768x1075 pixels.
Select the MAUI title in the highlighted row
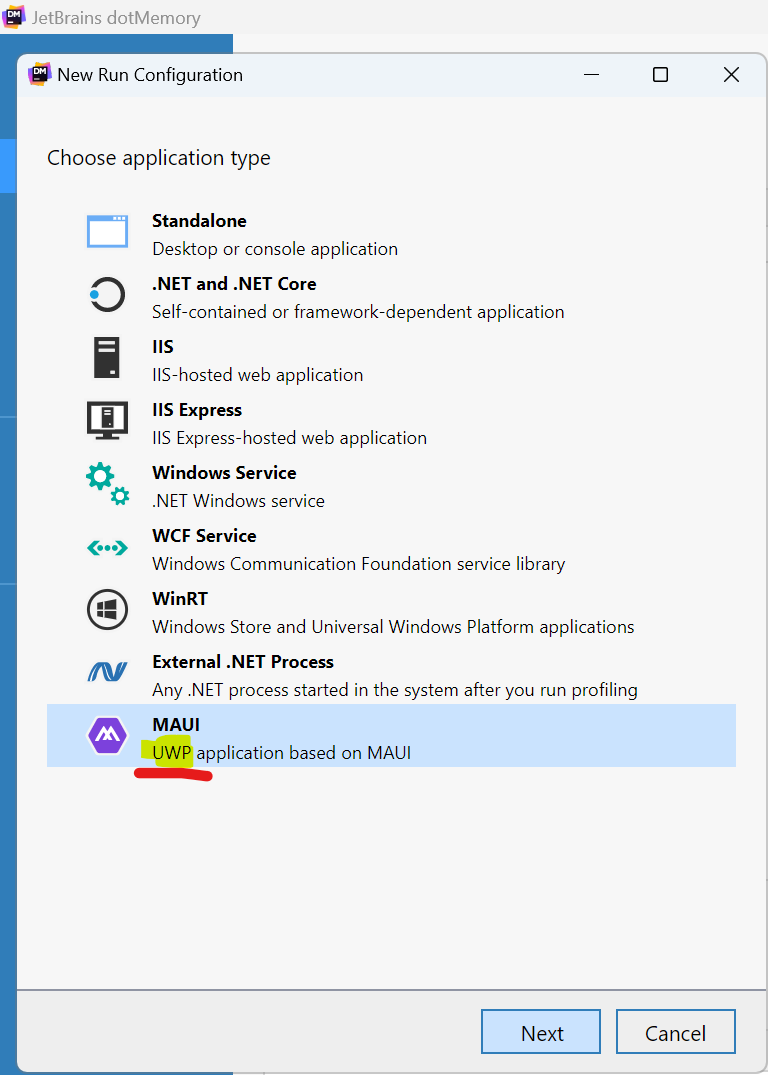coord(176,725)
